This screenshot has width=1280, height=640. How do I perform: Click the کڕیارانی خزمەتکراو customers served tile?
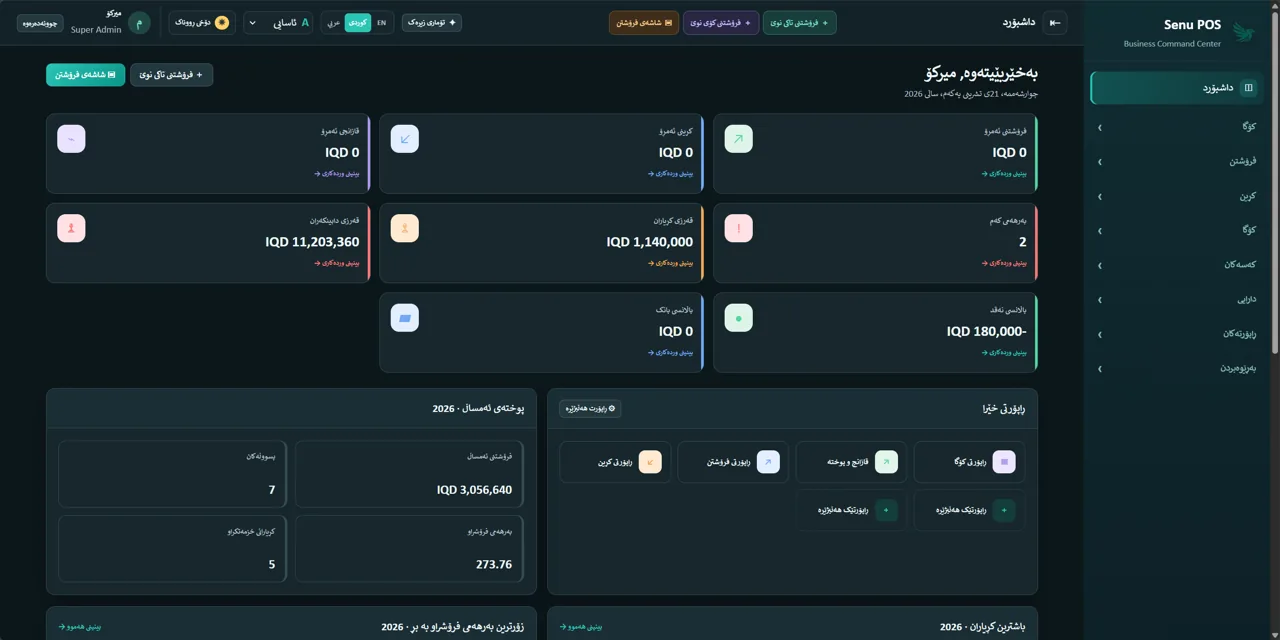(x=172, y=548)
